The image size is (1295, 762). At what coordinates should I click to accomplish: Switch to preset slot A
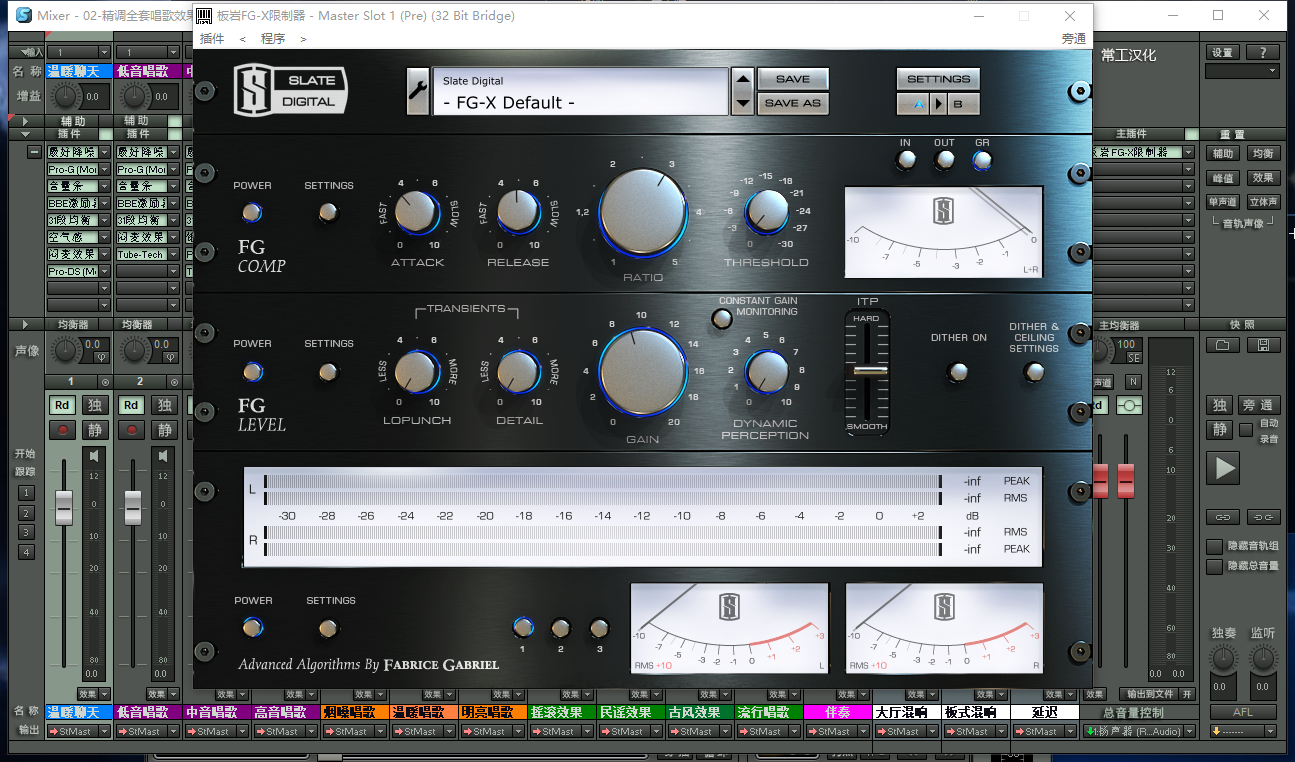click(913, 104)
